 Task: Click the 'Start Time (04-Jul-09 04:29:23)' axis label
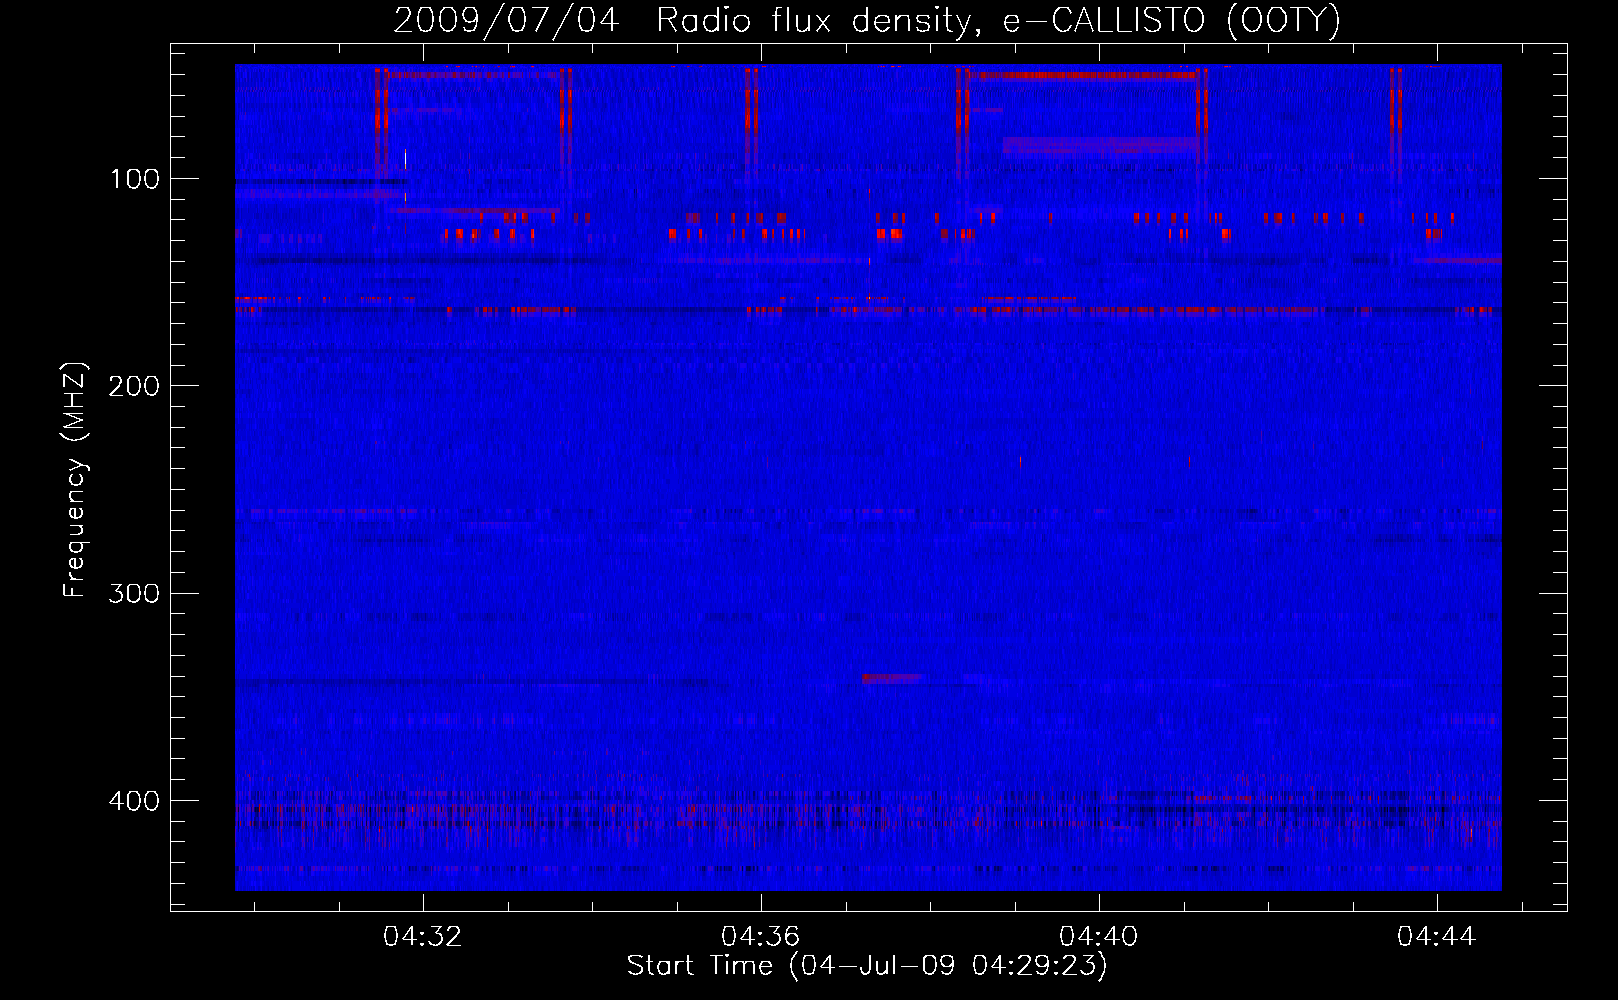867,966
